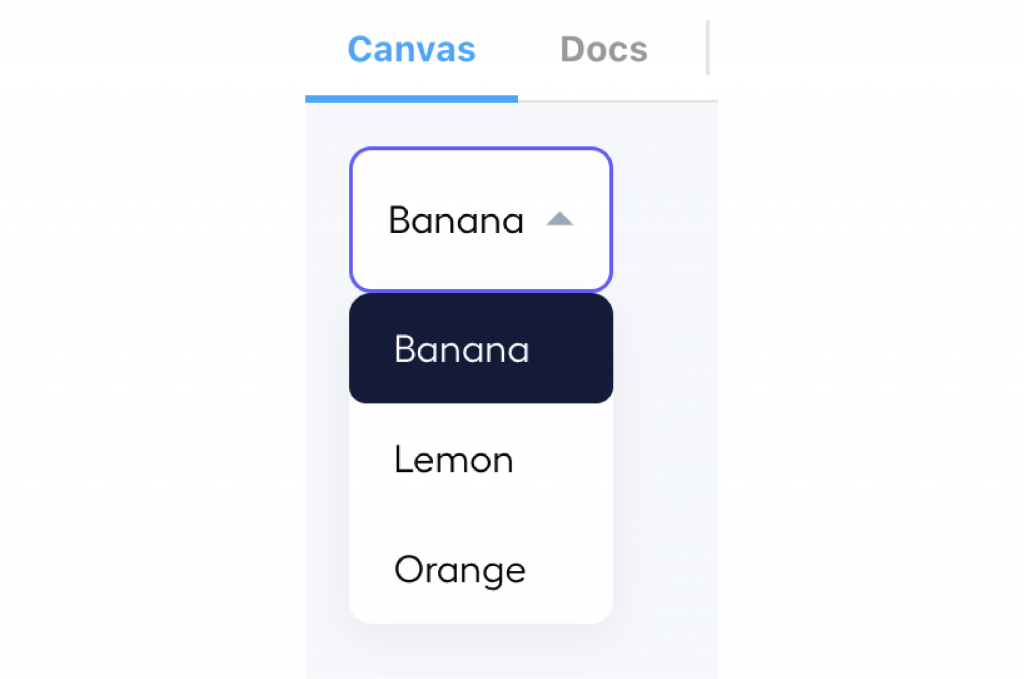Activate the Docs section
1024x679 pixels.
603,48
